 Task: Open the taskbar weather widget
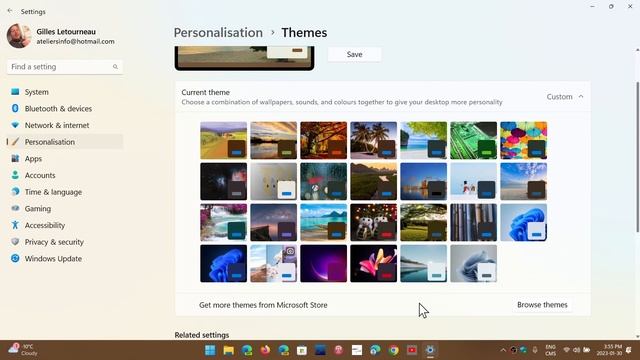click(x=22, y=350)
